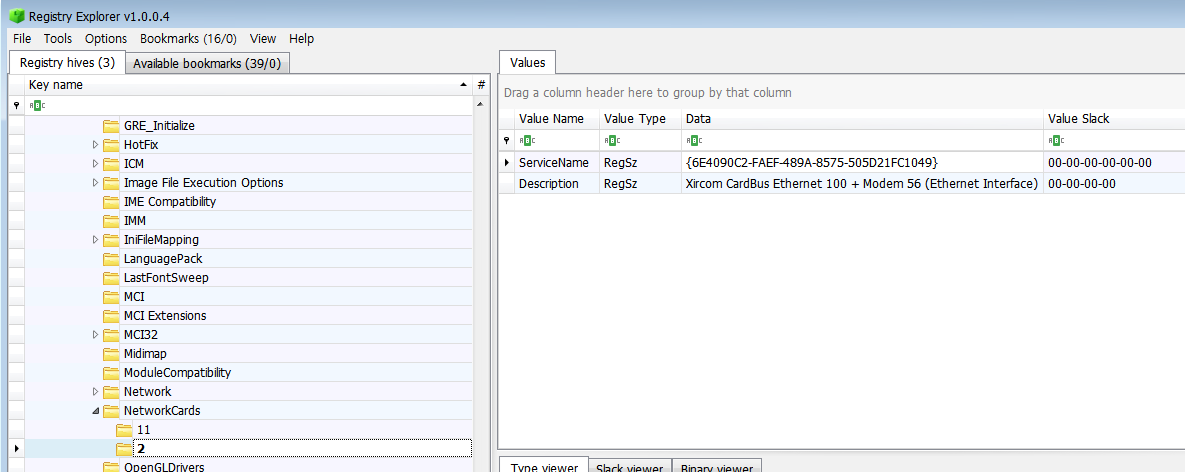This screenshot has width=1185, height=472.
Task: Sort by Key name column header
Action: coord(249,85)
